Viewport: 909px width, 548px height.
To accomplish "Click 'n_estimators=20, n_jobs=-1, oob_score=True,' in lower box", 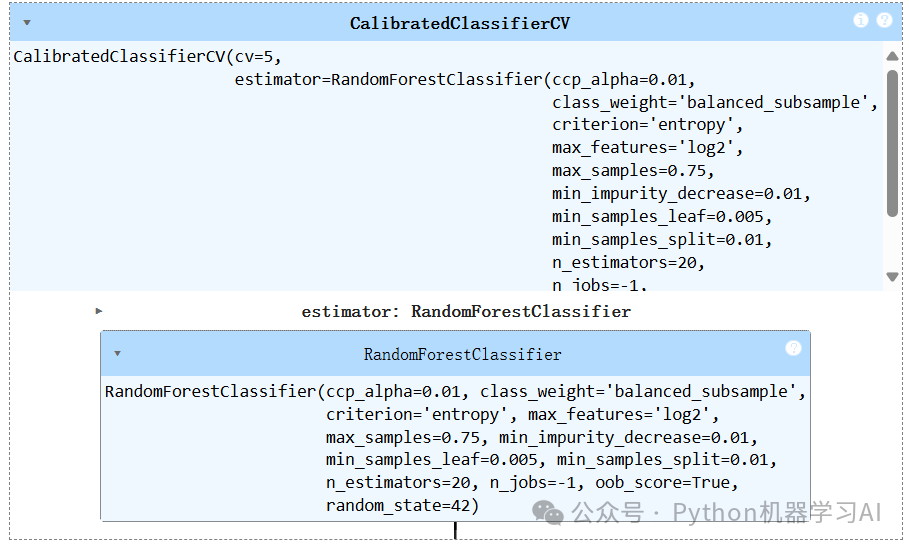I will pyautogui.click(x=532, y=482).
